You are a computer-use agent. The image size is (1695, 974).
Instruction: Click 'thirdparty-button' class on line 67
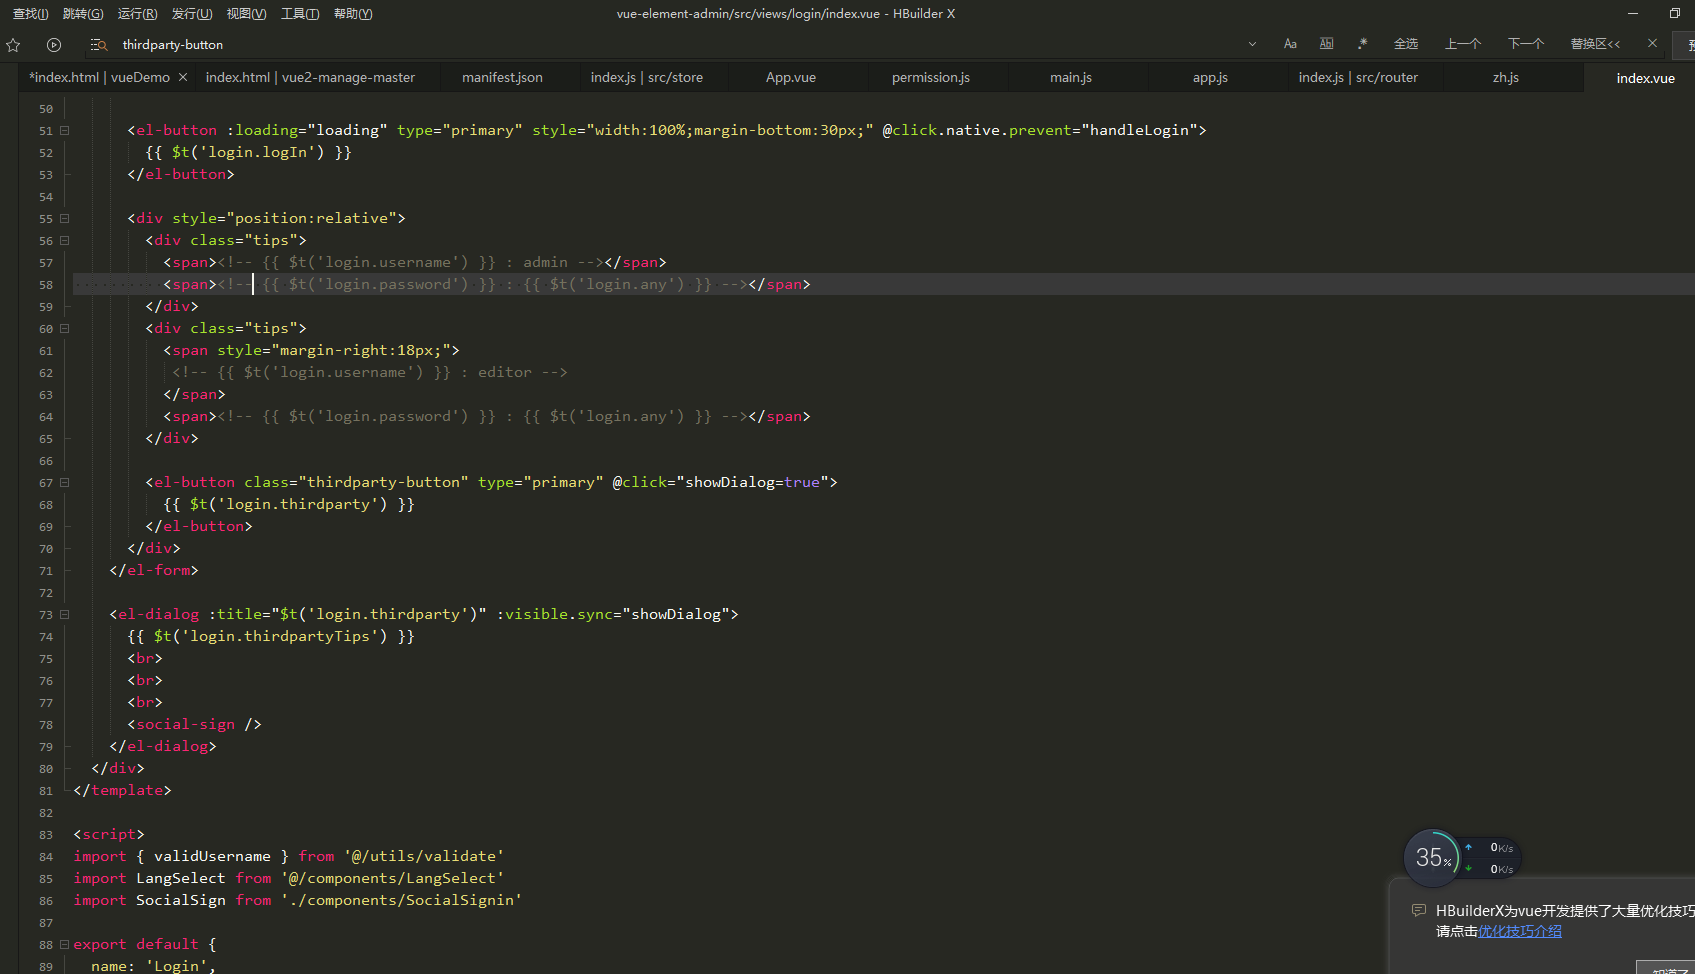pos(383,482)
